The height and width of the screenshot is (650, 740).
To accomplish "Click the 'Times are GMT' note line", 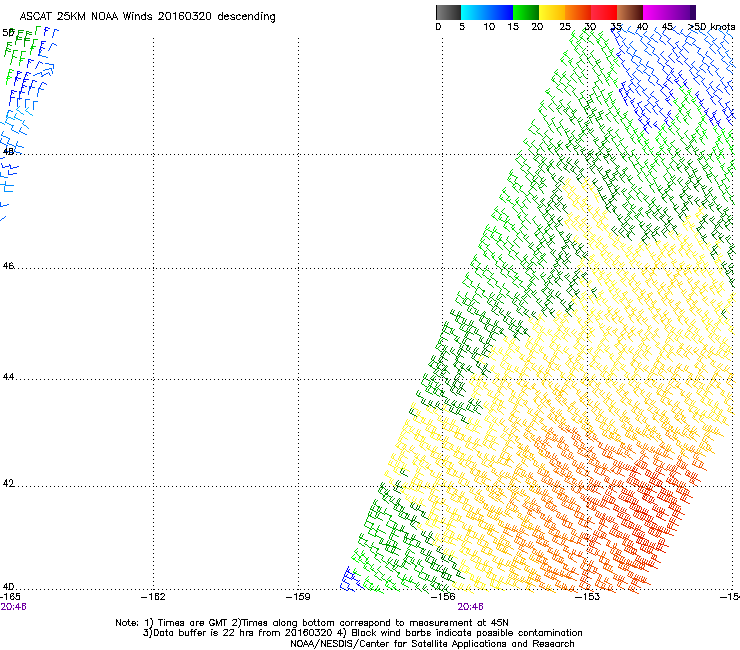I will tap(311, 623).
